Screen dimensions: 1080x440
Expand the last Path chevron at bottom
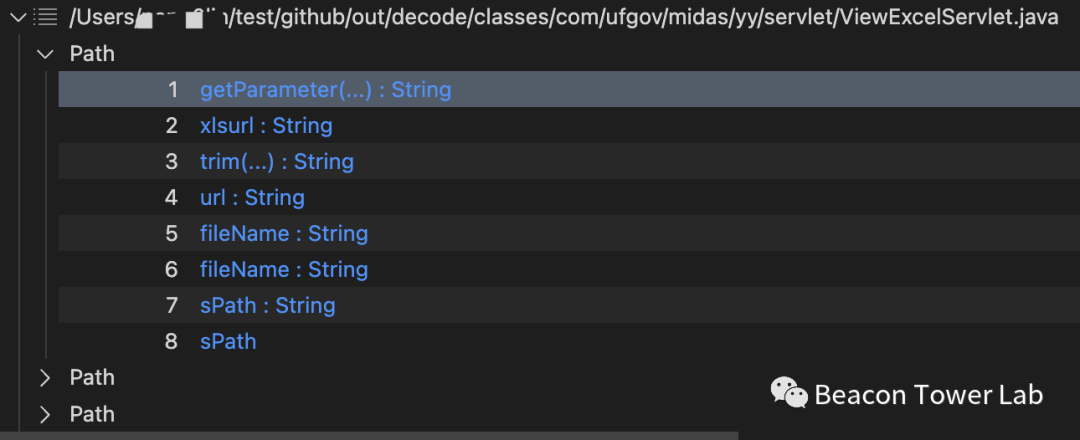(45, 414)
